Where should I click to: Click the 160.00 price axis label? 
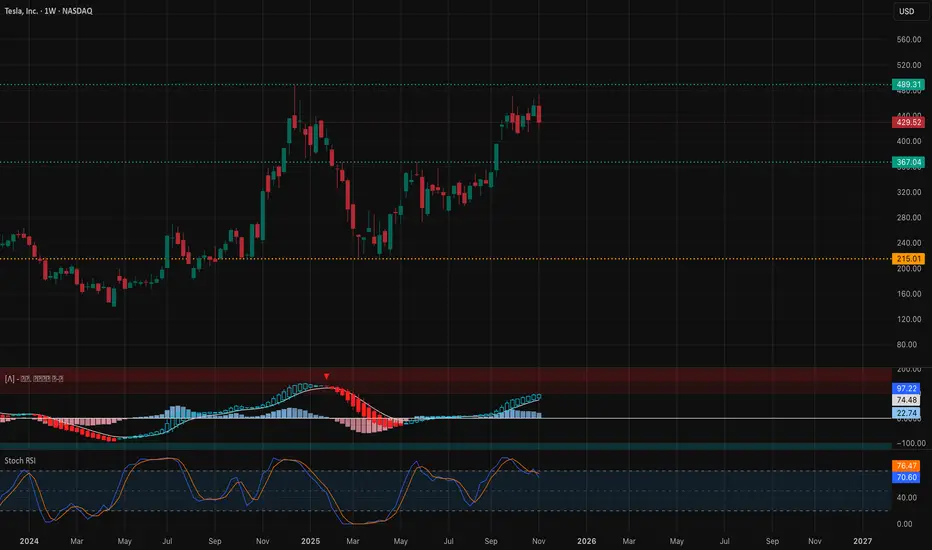pos(909,294)
